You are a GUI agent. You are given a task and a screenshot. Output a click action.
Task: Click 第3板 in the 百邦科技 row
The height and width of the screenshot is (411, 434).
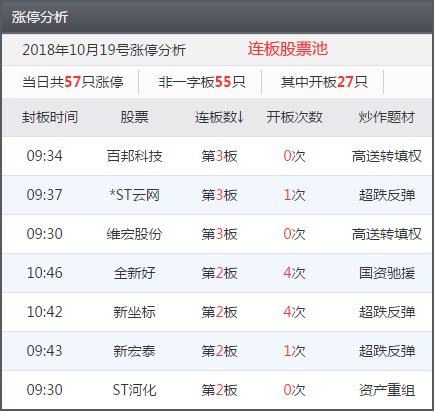tap(219, 156)
